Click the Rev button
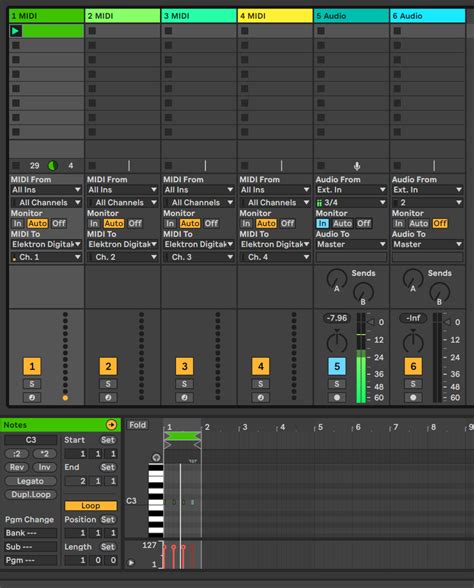 point(17,467)
